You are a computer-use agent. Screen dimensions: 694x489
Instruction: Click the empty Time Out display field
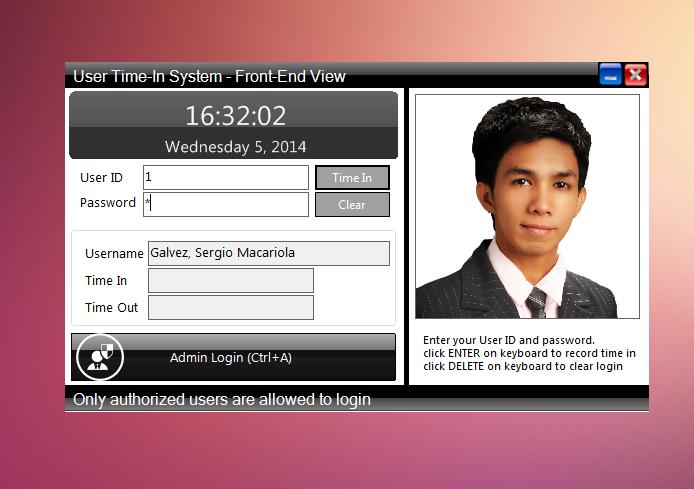point(231,307)
